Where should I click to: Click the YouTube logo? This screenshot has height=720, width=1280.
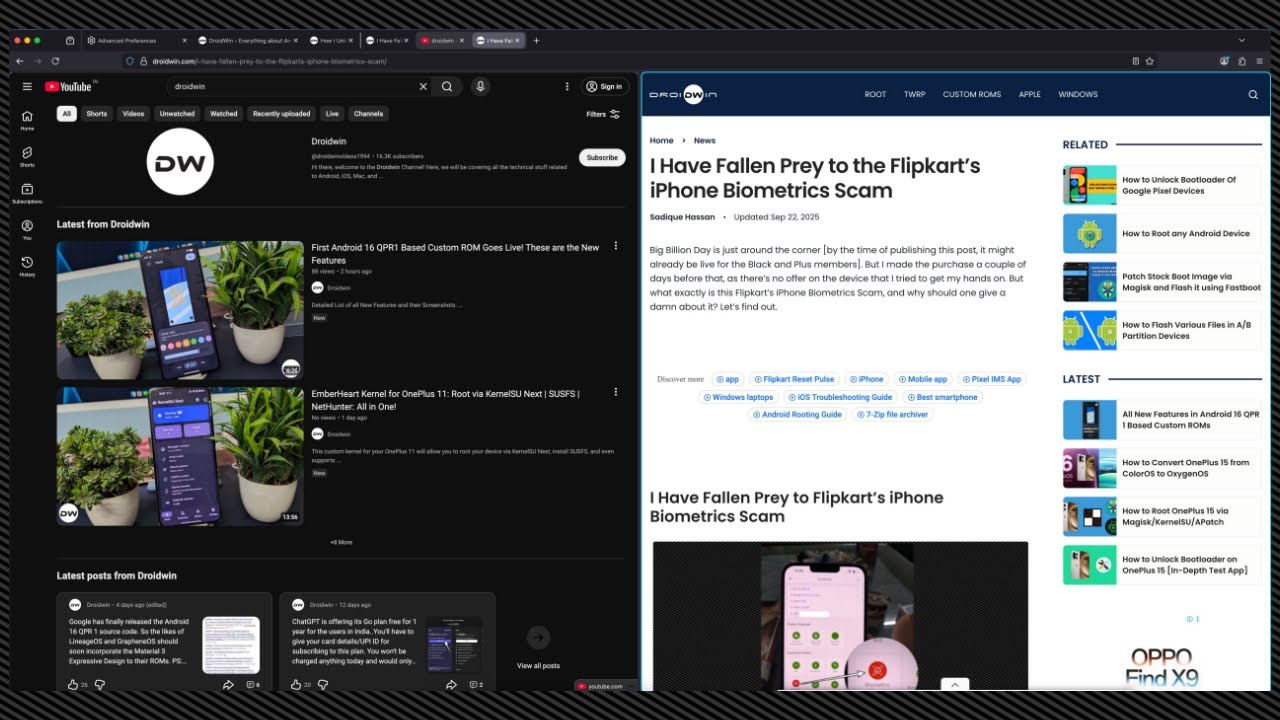pyautogui.click(x=69, y=87)
